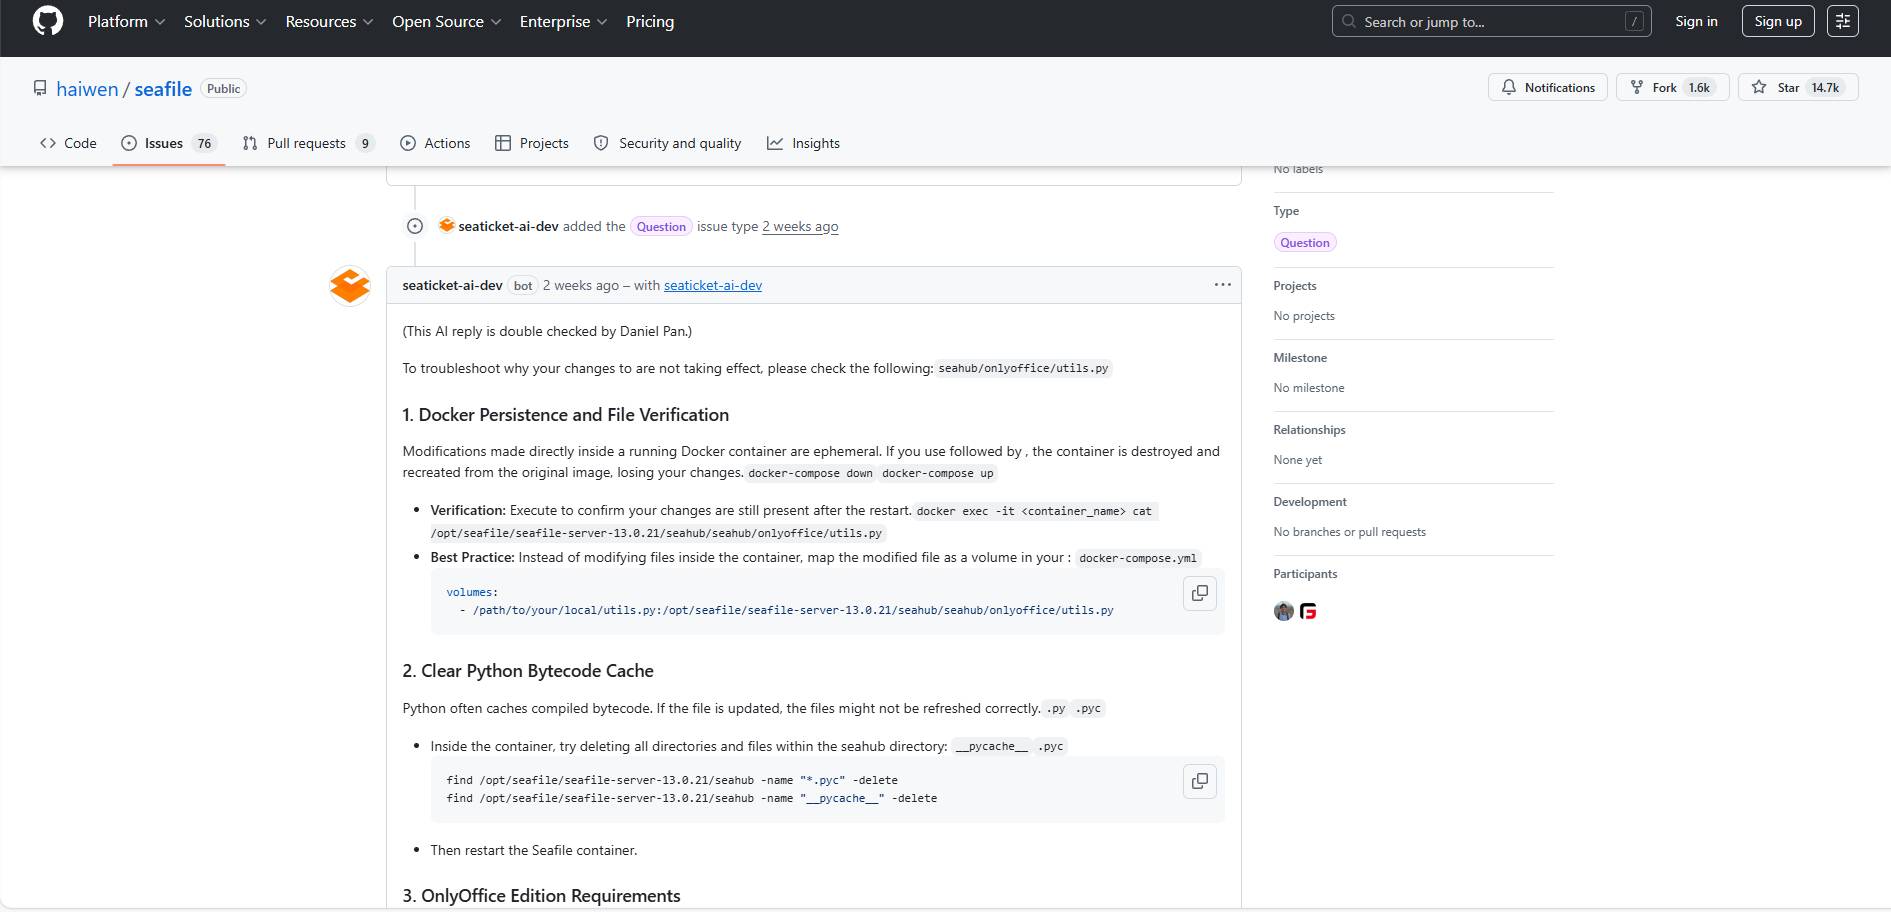Open the seafile repository link

(x=163, y=89)
